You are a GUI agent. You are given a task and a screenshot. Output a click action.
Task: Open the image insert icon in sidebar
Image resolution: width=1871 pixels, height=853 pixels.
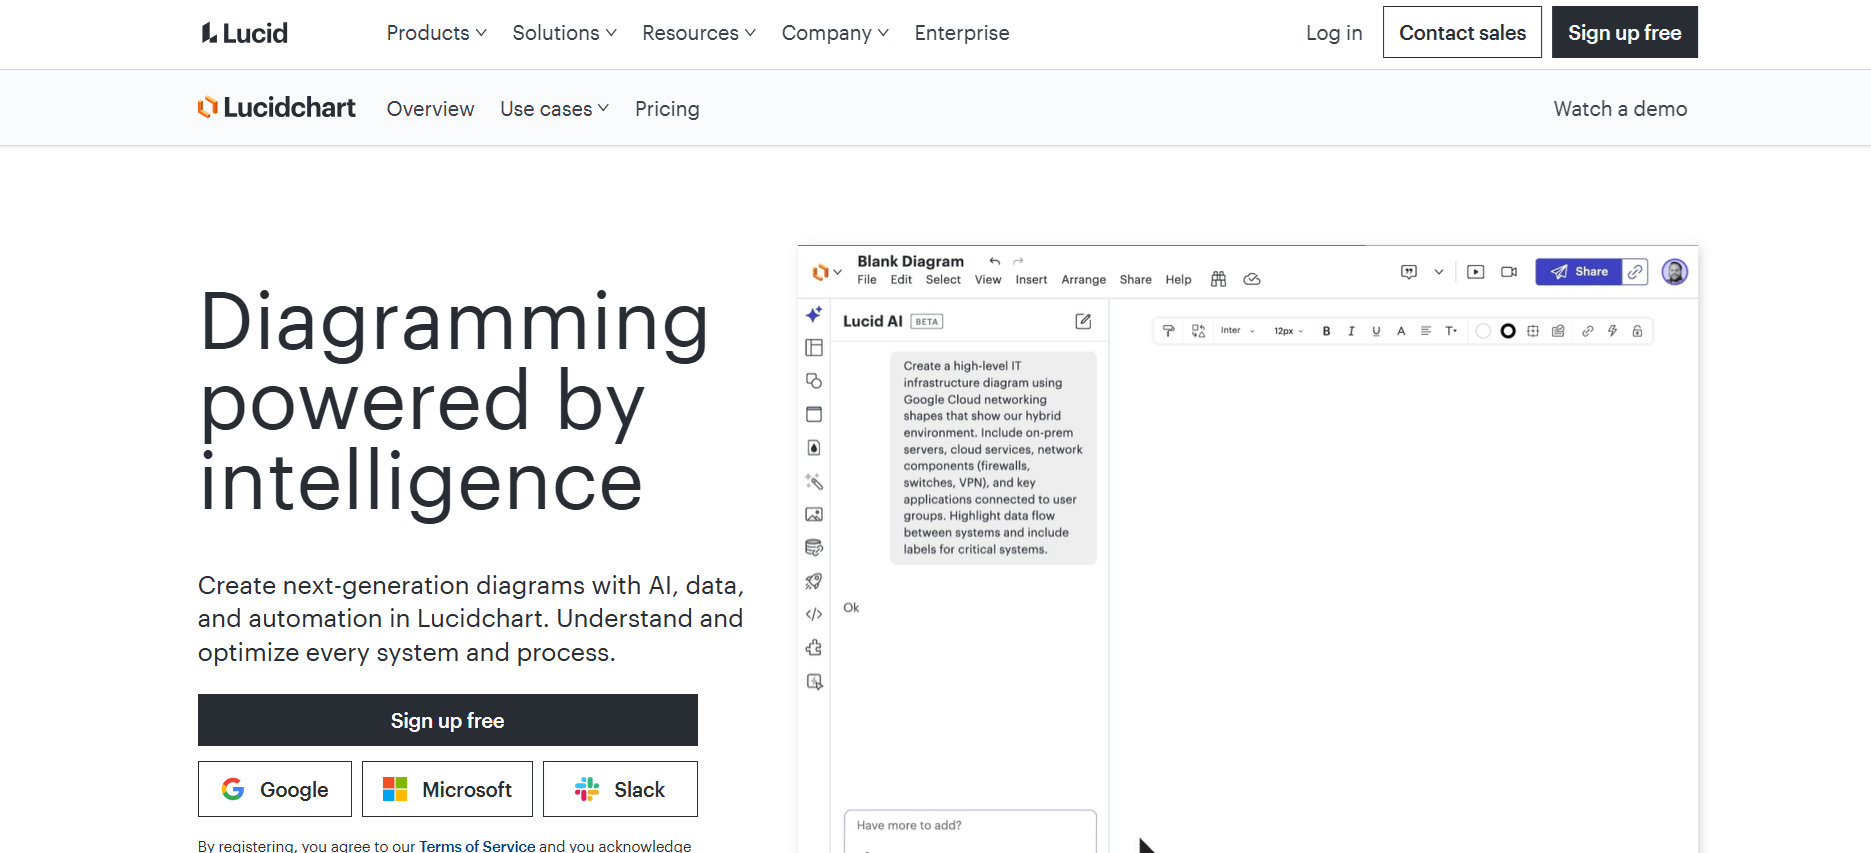(x=814, y=514)
